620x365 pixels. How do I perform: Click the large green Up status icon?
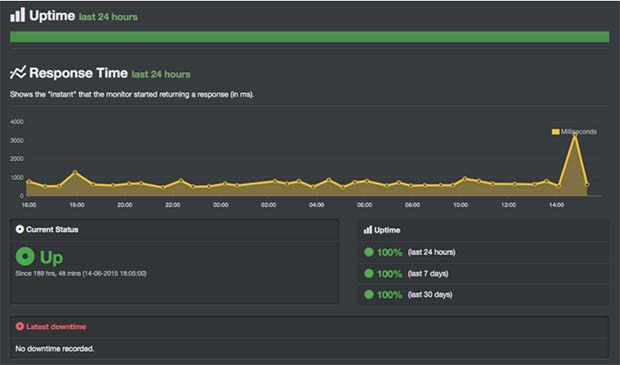coord(25,257)
